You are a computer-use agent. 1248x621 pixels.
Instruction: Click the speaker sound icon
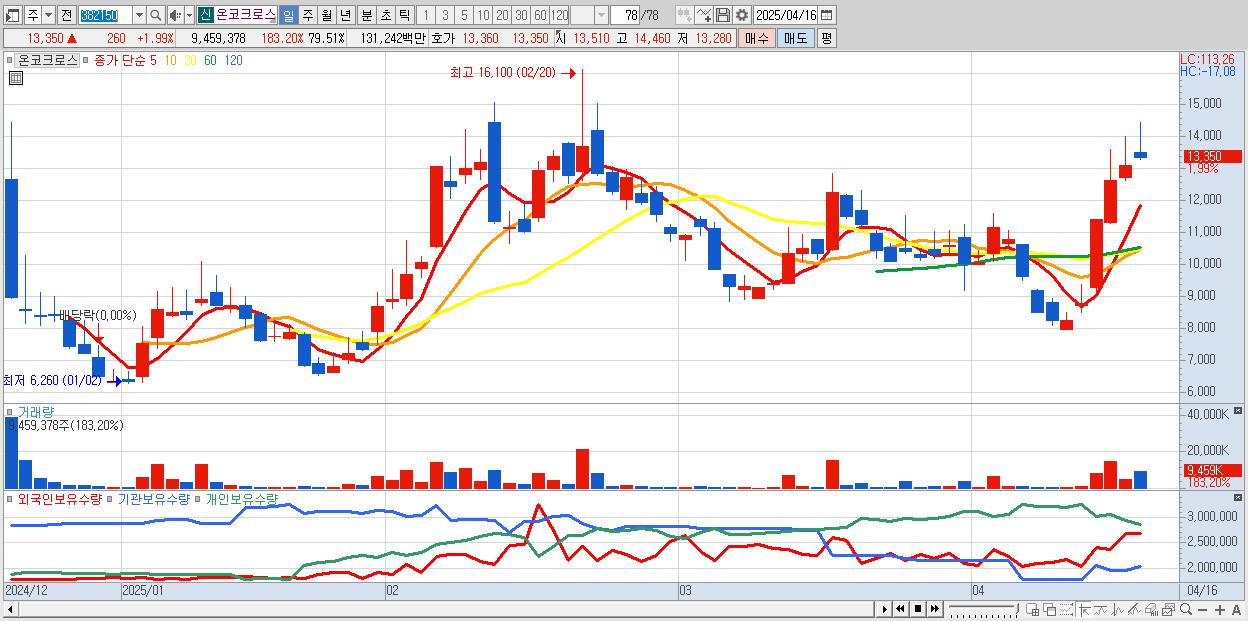[x=175, y=15]
